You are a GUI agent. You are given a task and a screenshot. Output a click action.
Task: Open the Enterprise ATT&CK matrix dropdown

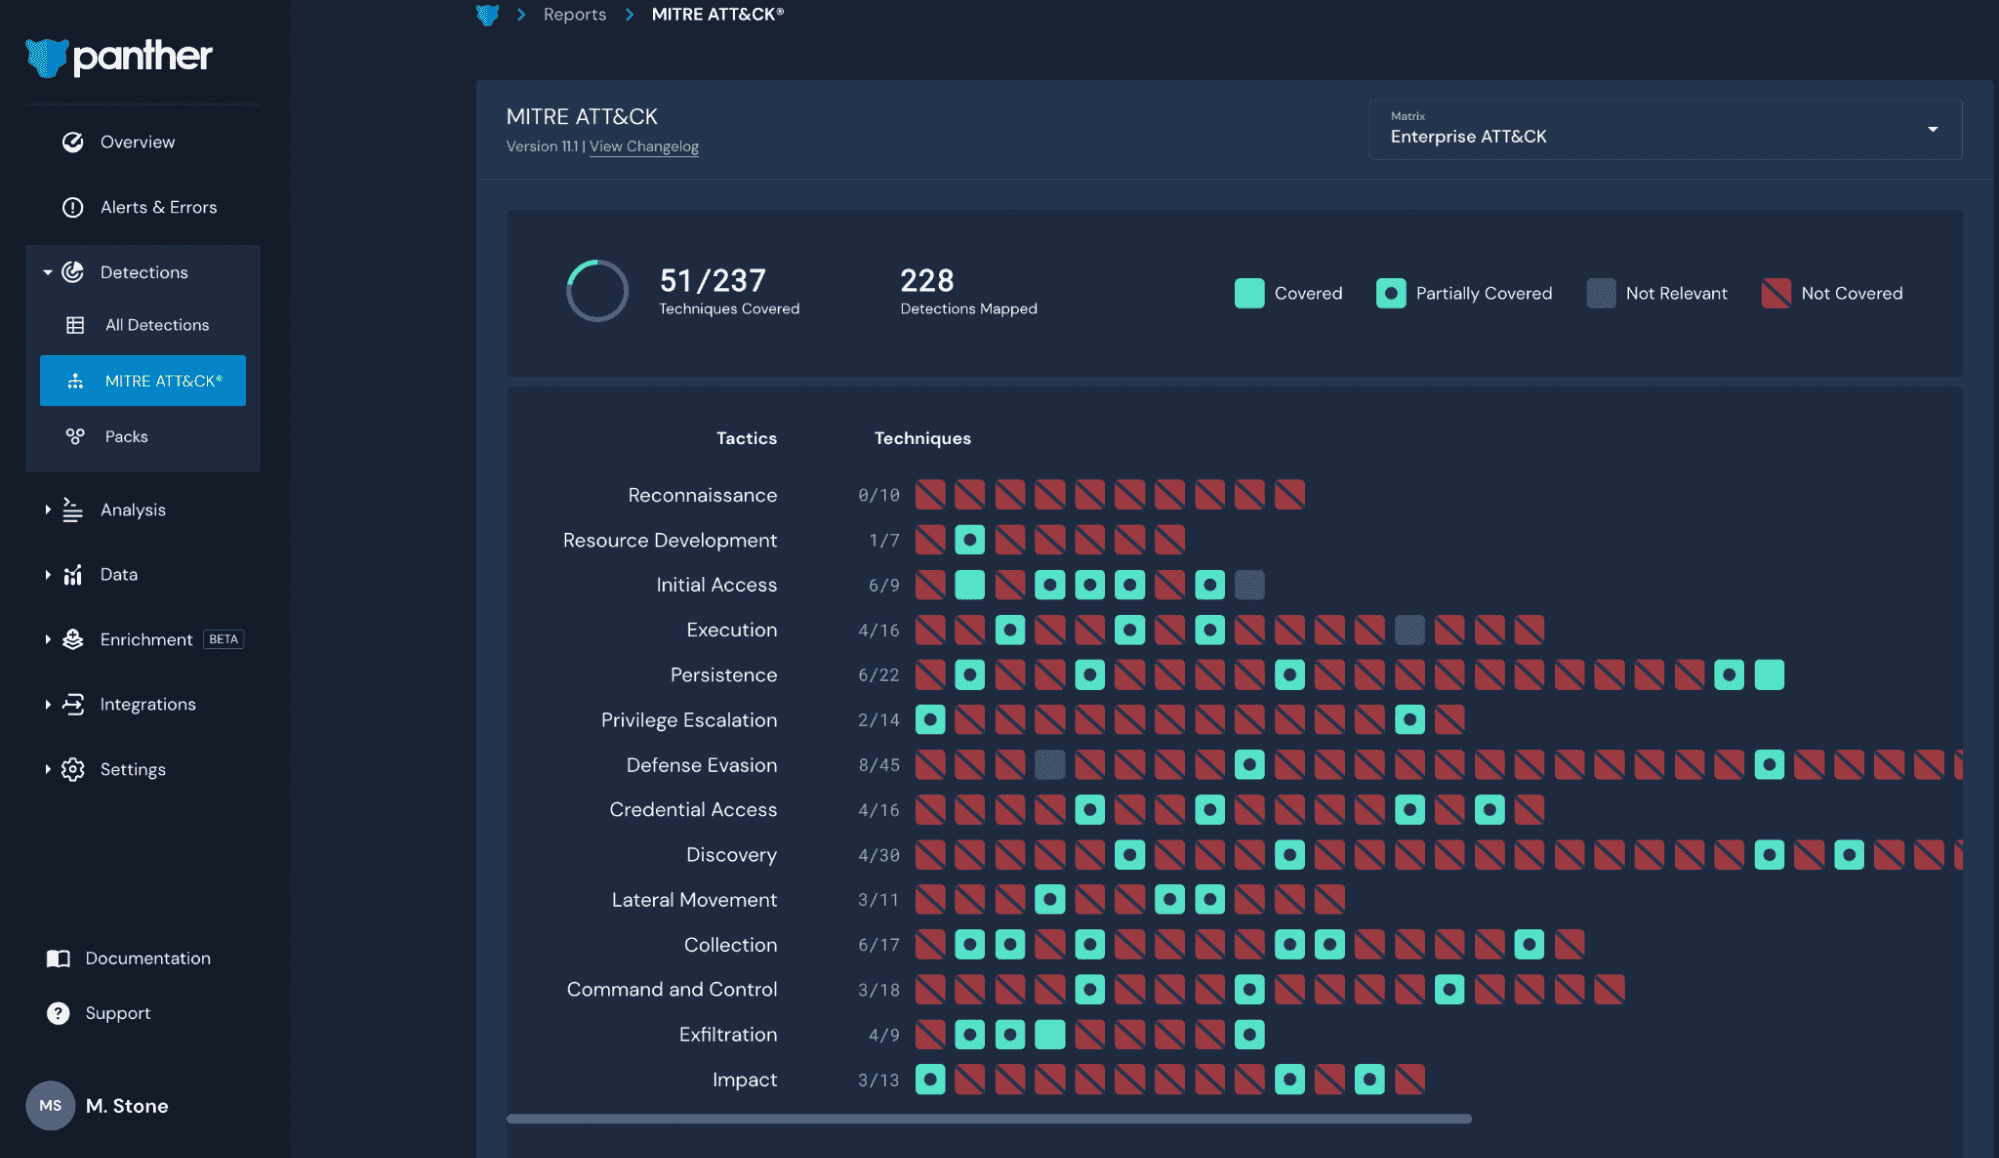tap(1664, 129)
